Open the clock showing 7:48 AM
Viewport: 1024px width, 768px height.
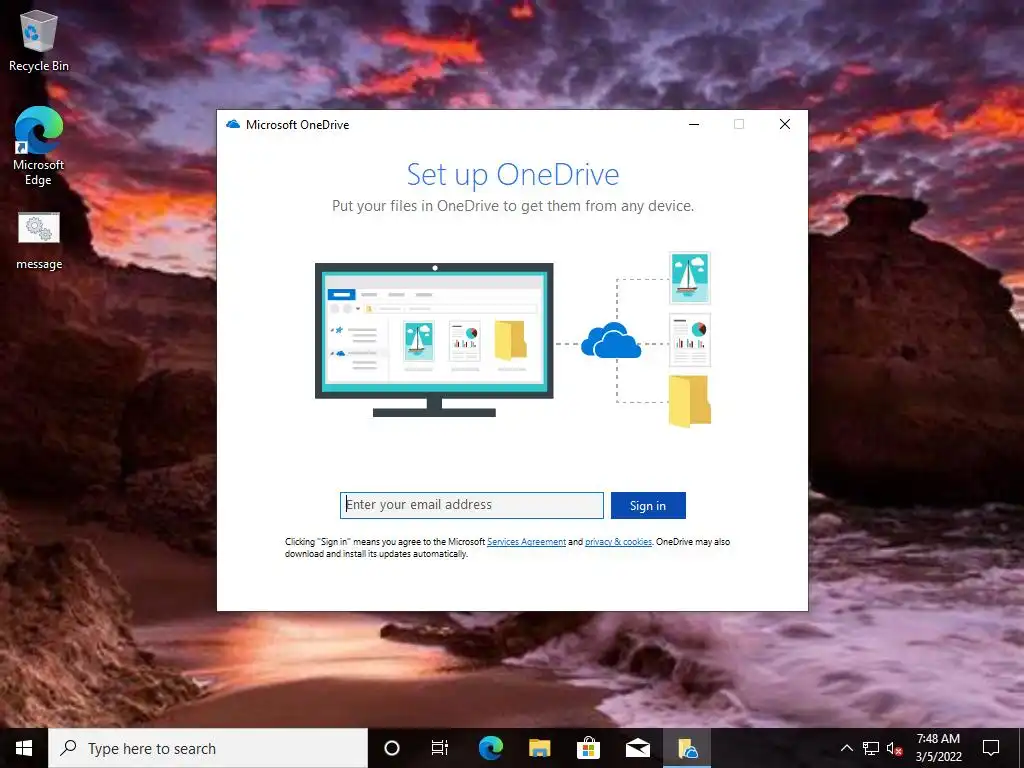(x=938, y=748)
